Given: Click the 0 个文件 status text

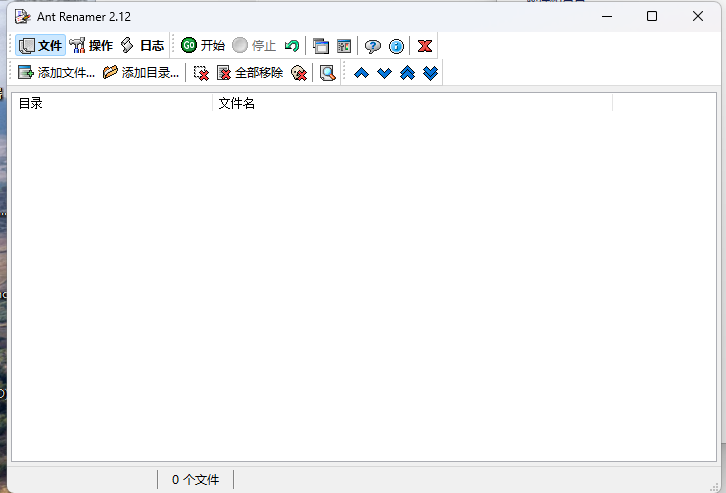Looking at the screenshot, I should [x=195, y=480].
